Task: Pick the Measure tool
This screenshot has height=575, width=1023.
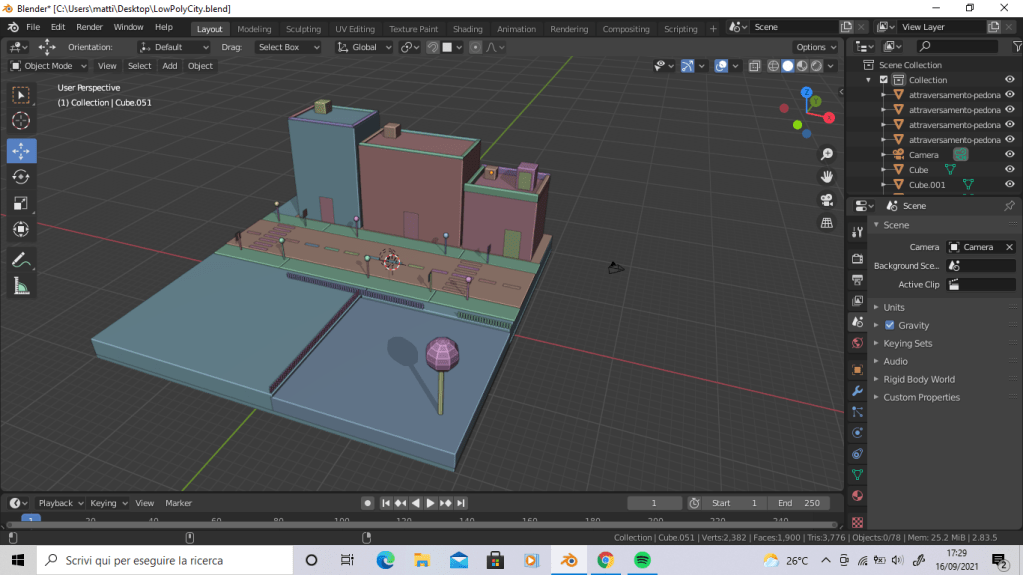Action: tap(21, 286)
